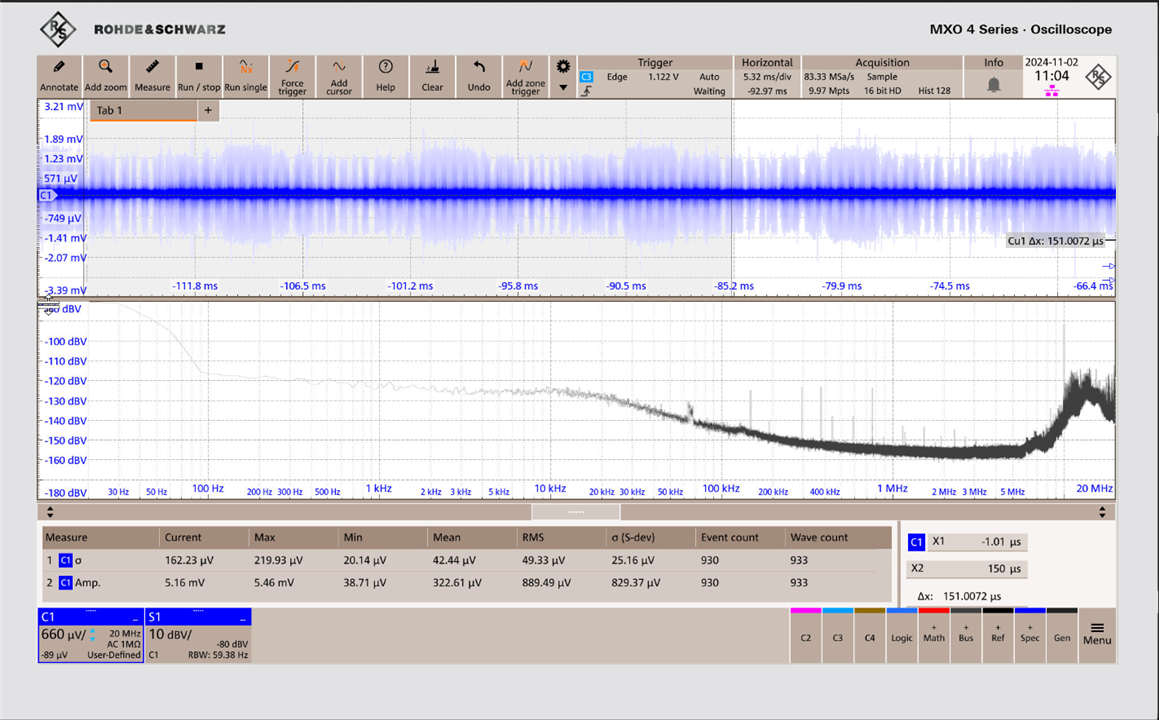Screen dimensions: 1159x720
Task: Click the Run / stop button
Action: pos(199,76)
